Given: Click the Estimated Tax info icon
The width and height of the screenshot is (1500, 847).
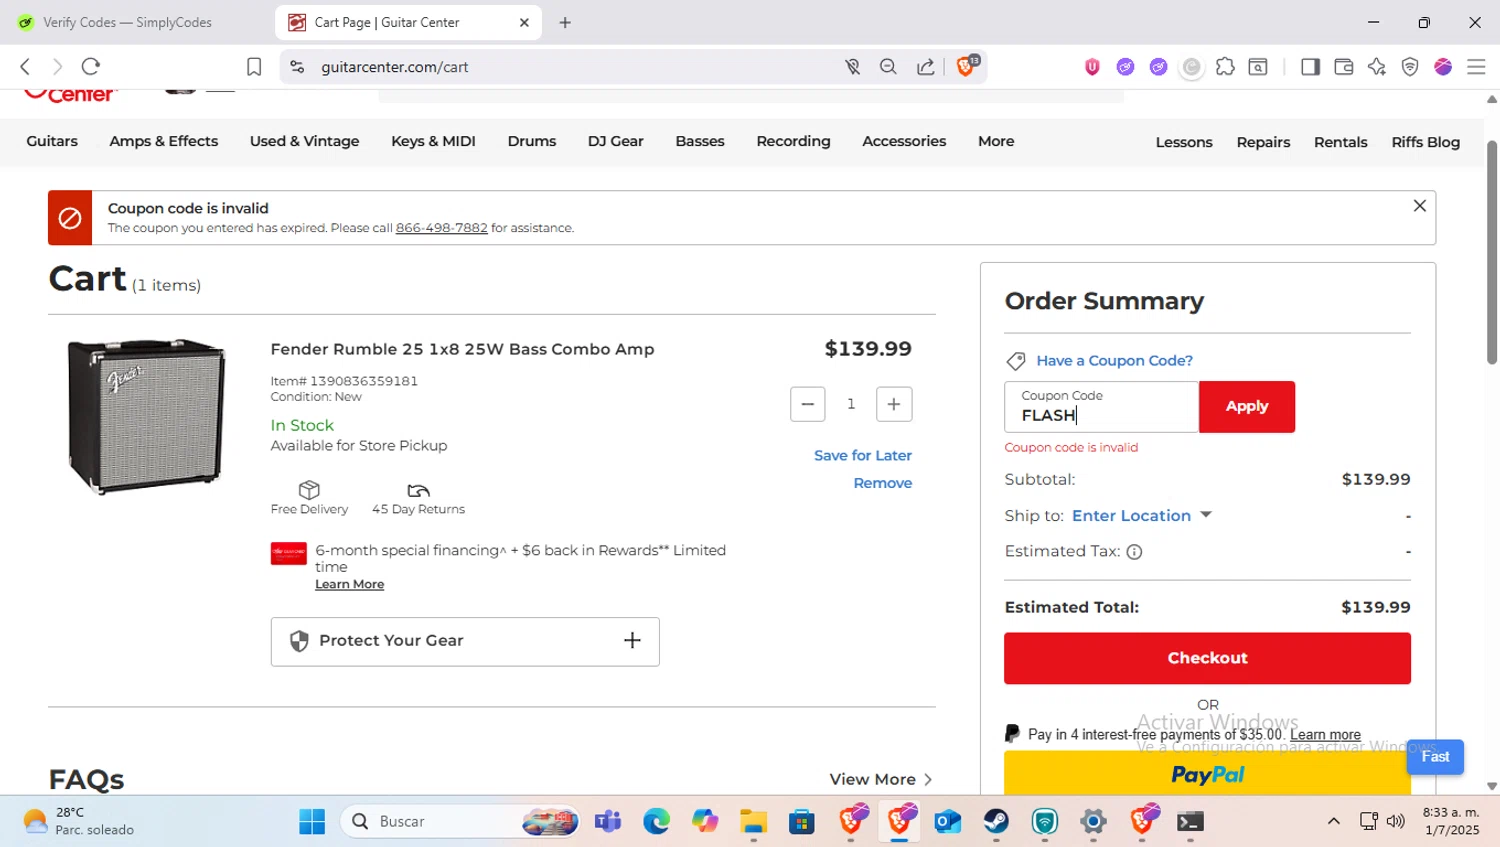Looking at the screenshot, I should pyautogui.click(x=1134, y=552).
